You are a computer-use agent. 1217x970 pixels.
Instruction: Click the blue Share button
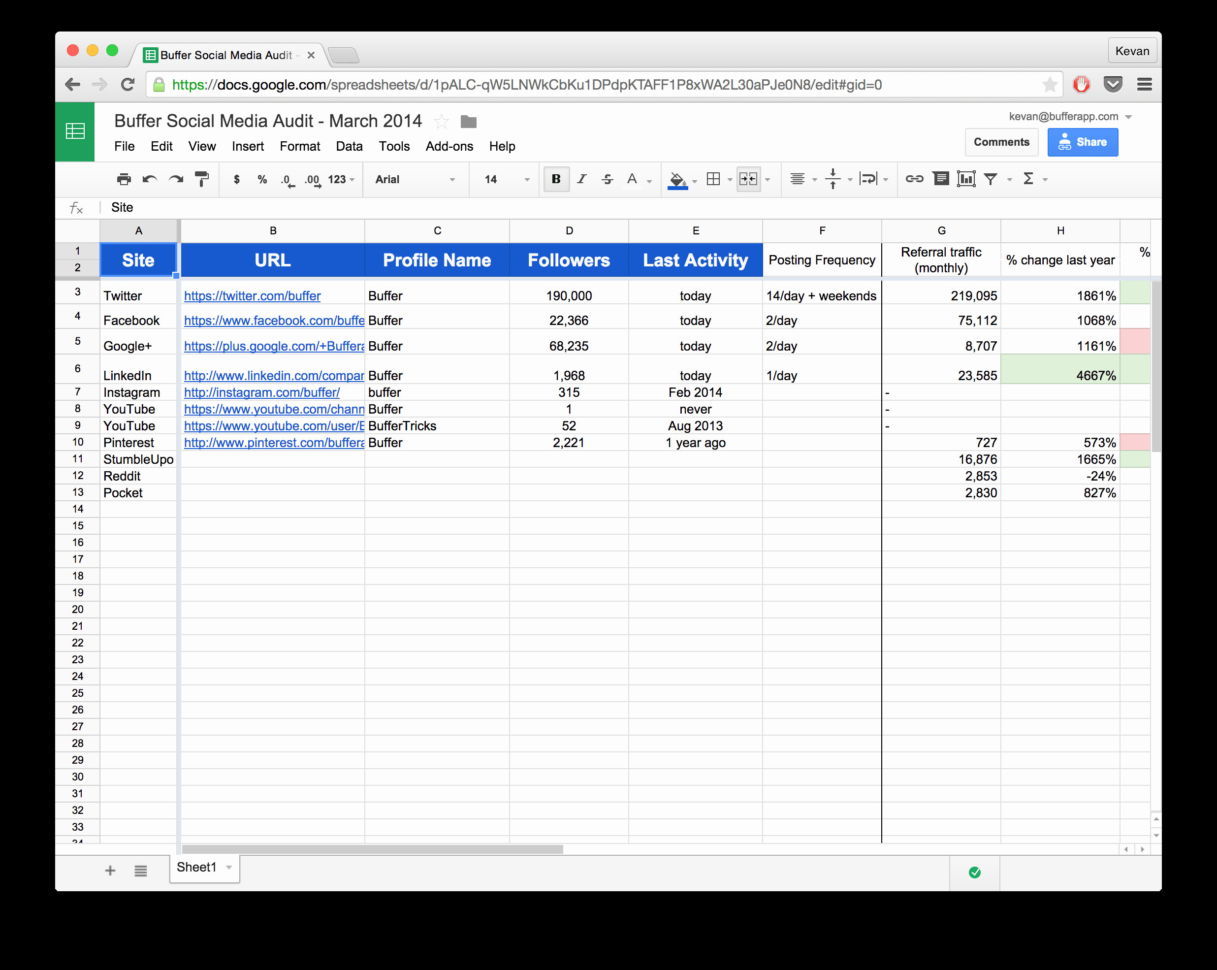[1082, 142]
